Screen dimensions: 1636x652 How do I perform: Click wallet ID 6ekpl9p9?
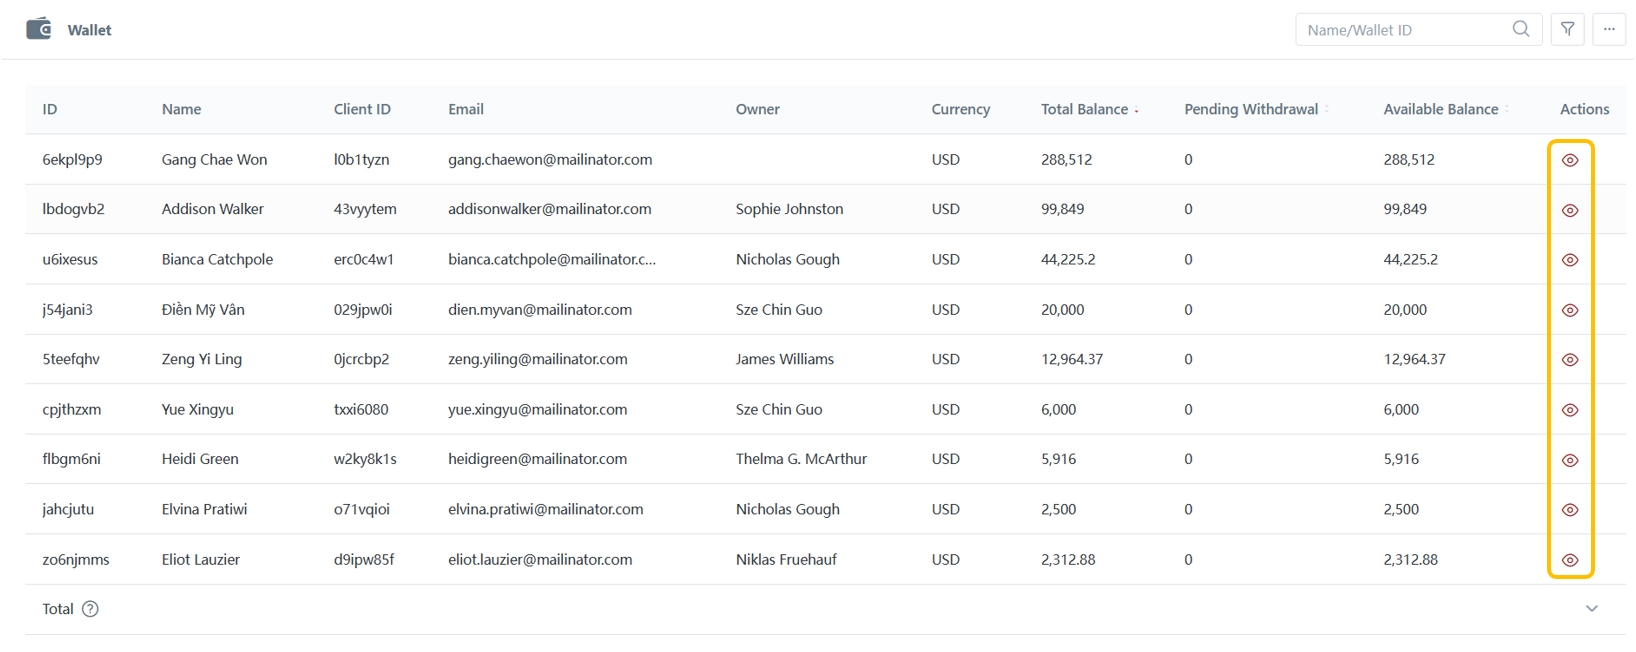[x=72, y=159]
